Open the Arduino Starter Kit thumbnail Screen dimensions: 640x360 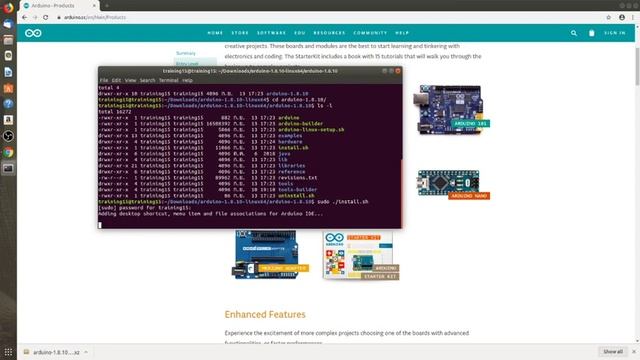point(360,256)
